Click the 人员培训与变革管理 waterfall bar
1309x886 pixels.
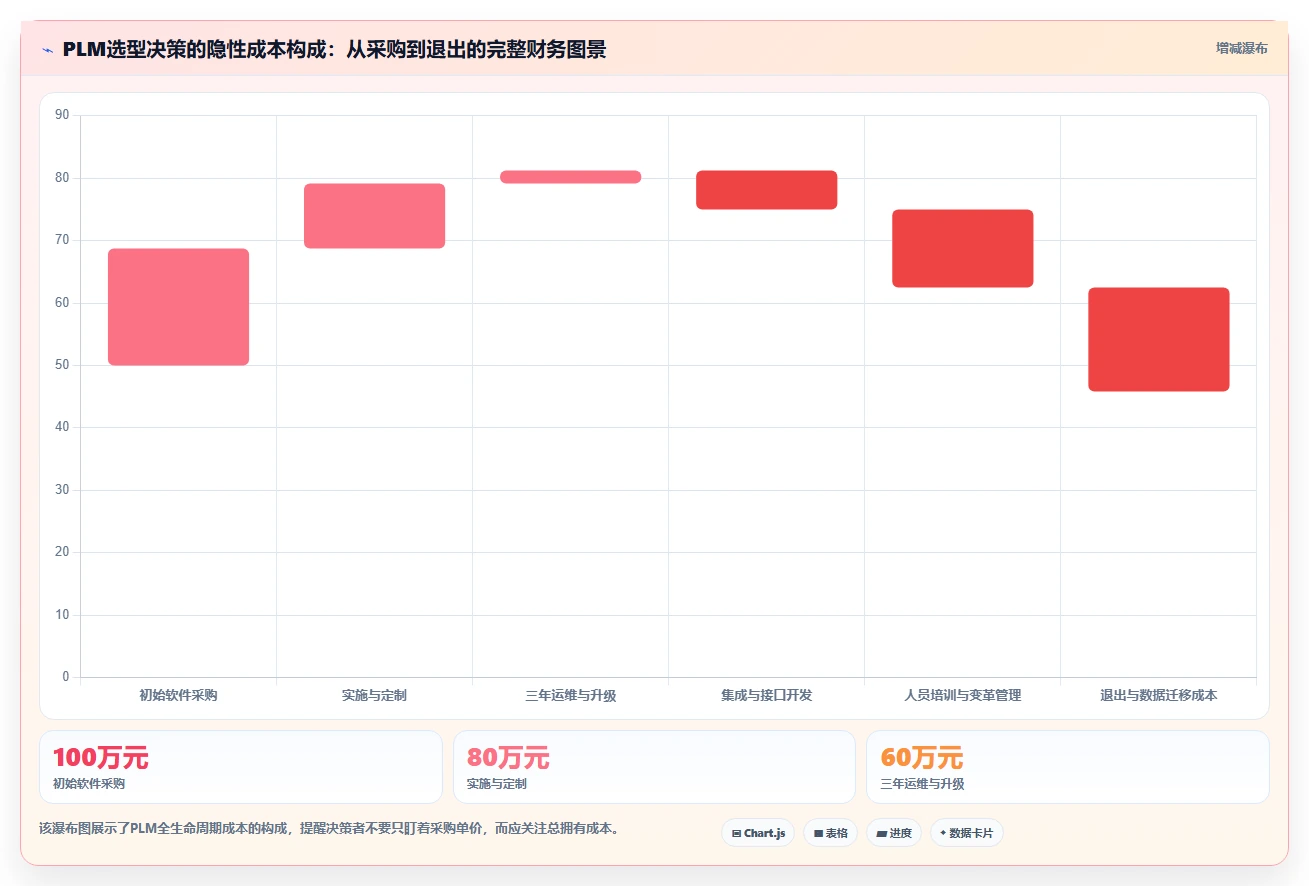(962, 248)
